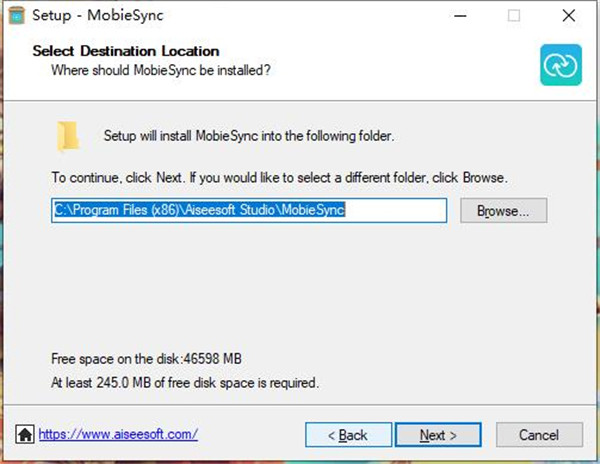Click 'At least 245.0 MB' requirement text
Screen dimensions: 600x464
[185, 383]
